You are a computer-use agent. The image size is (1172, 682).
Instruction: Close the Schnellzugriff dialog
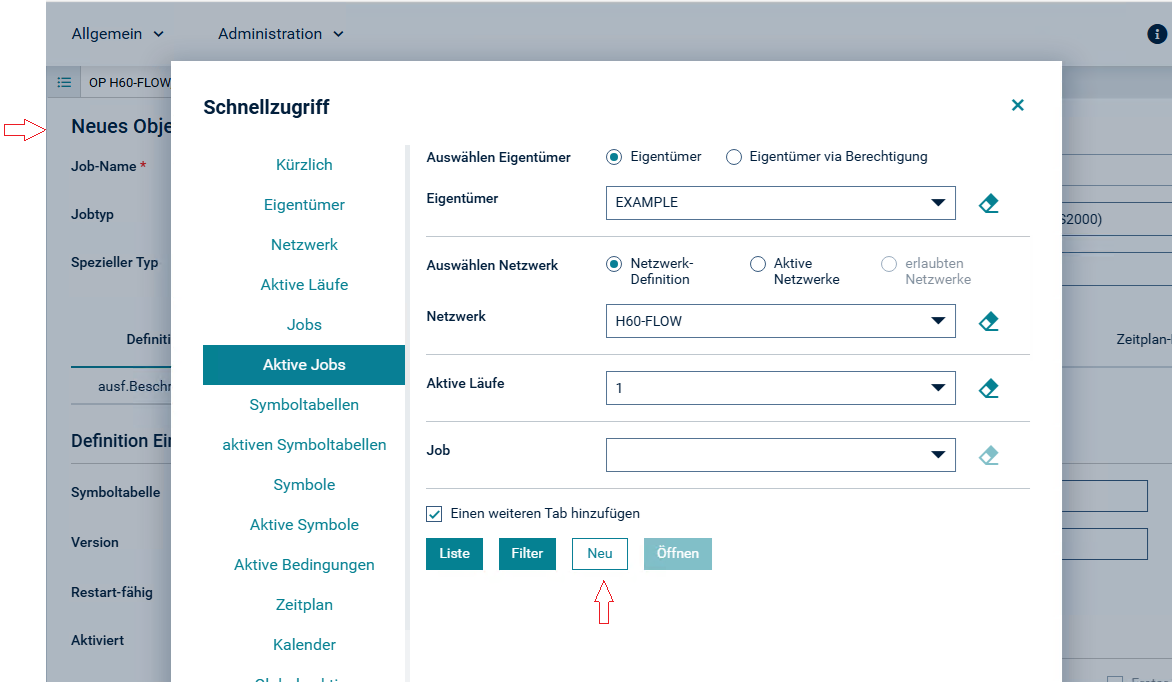pos(1017,105)
